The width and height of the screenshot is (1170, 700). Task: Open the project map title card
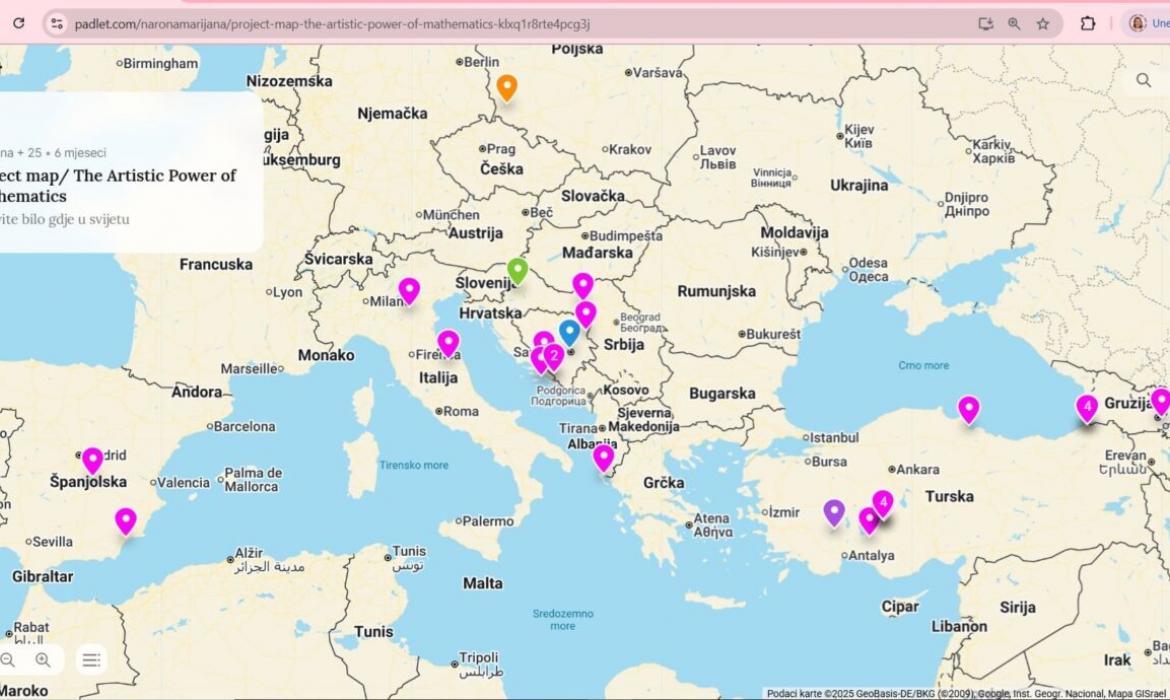coord(130,185)
